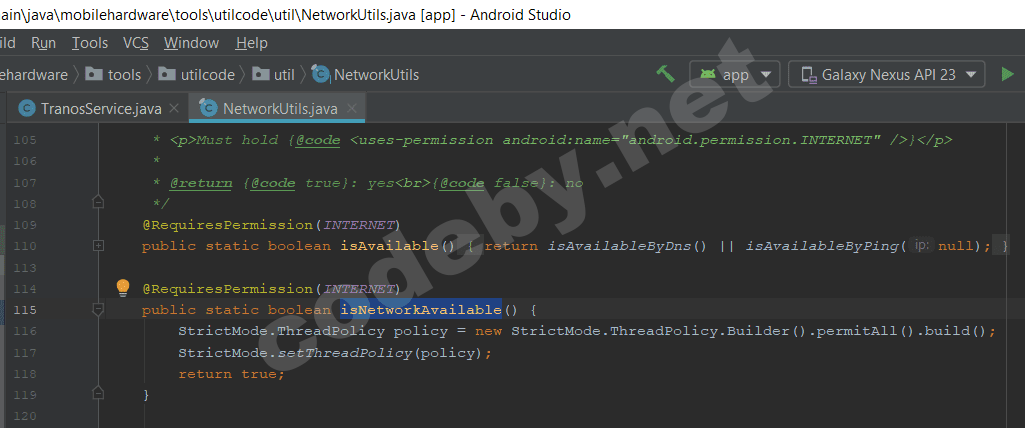Viewport: 1025px width, 428px height.
Task: Open the Run menu
Action: [44, 43]
